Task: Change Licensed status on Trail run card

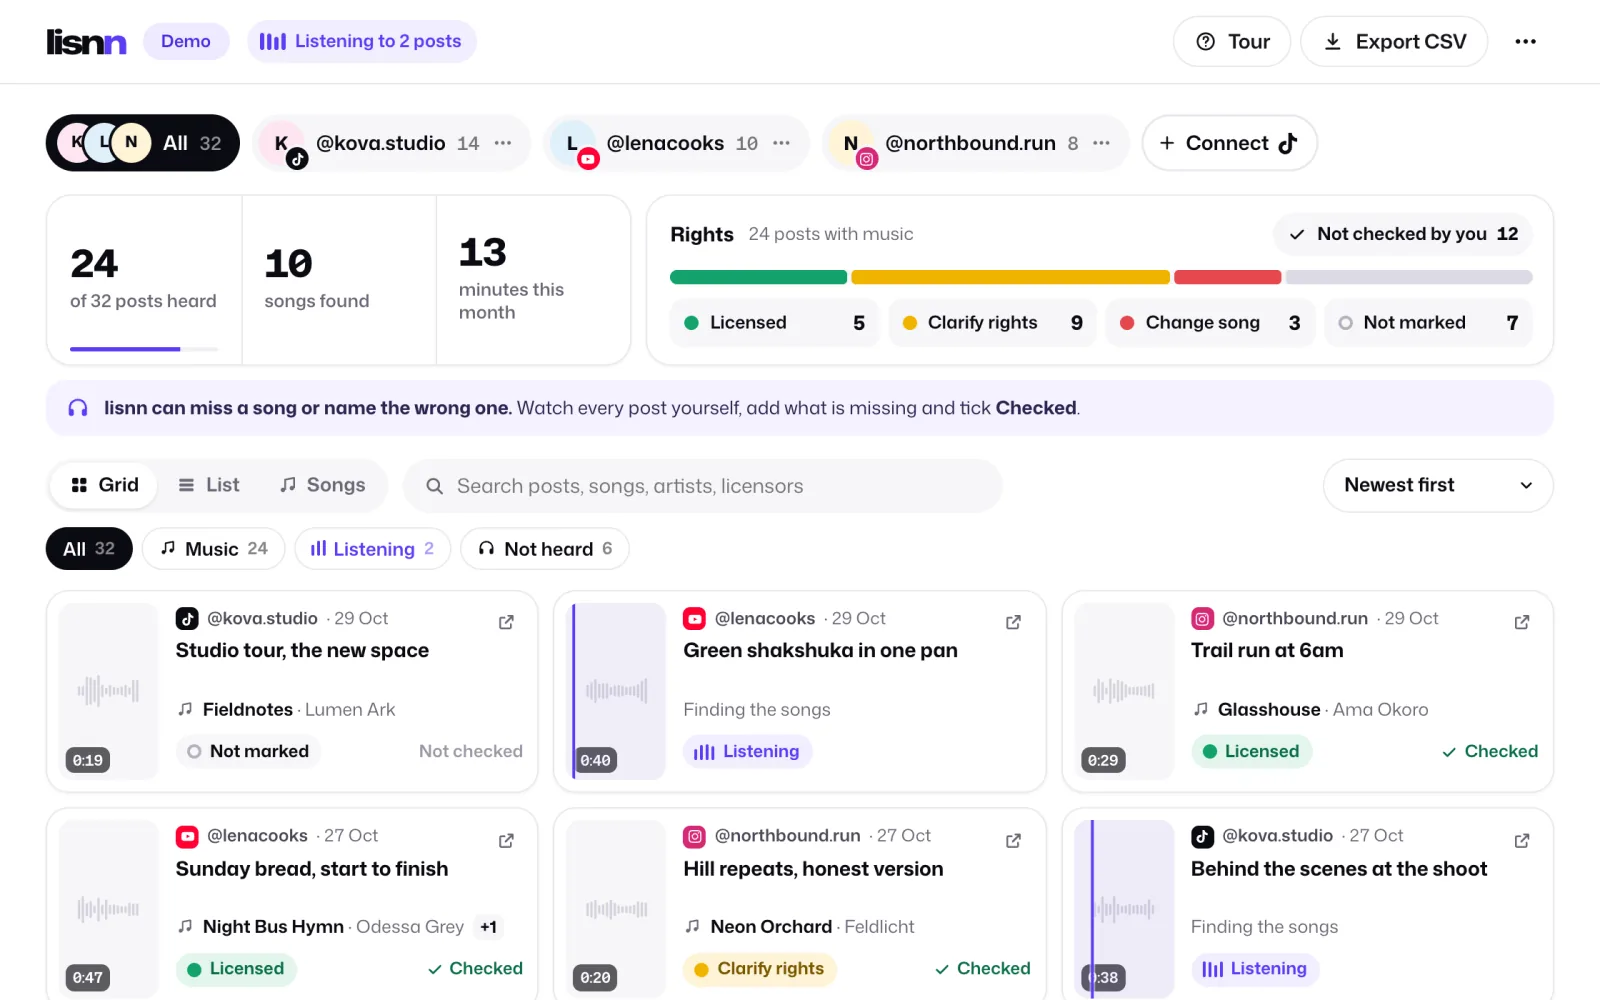Action: [x=1251, y=751]
